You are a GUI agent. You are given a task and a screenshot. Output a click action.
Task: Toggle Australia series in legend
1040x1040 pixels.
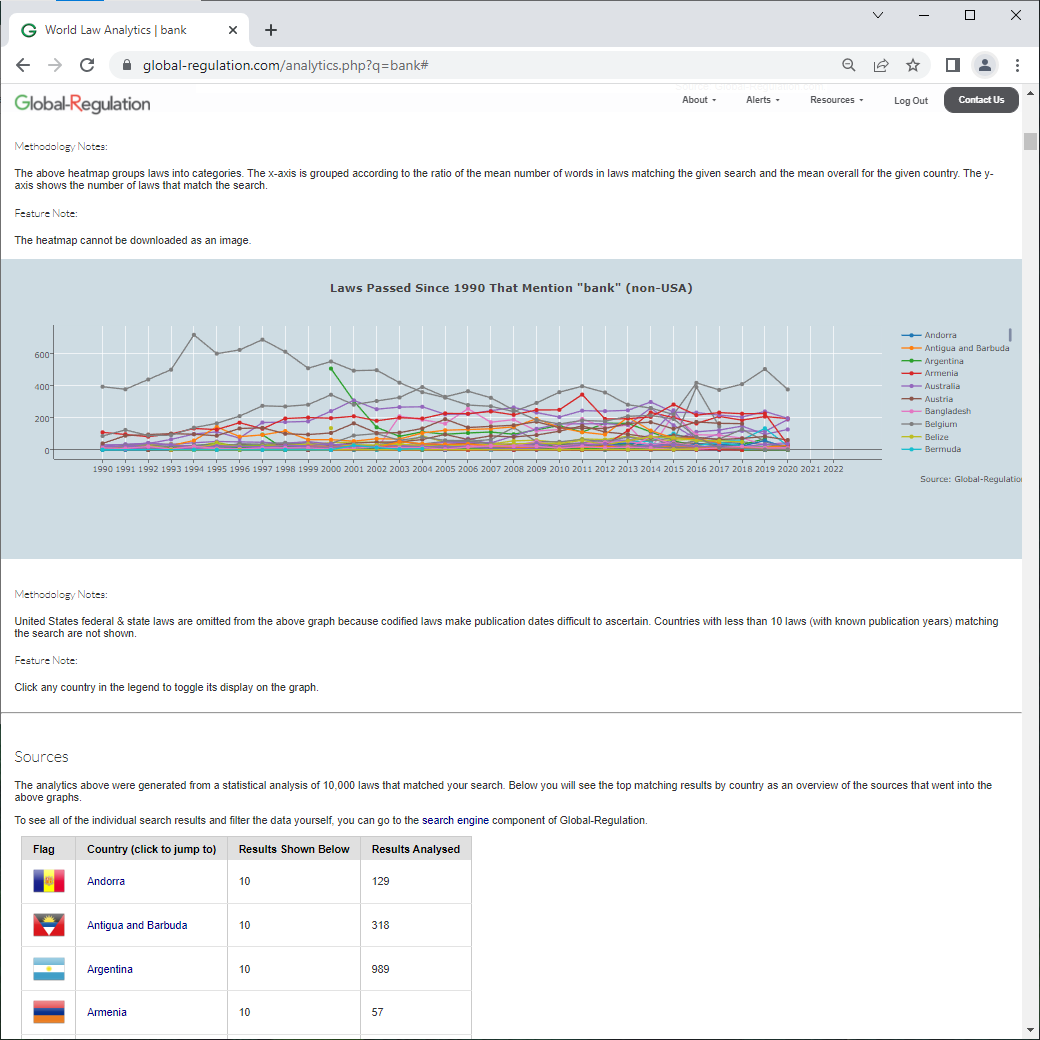click(931, 386)
